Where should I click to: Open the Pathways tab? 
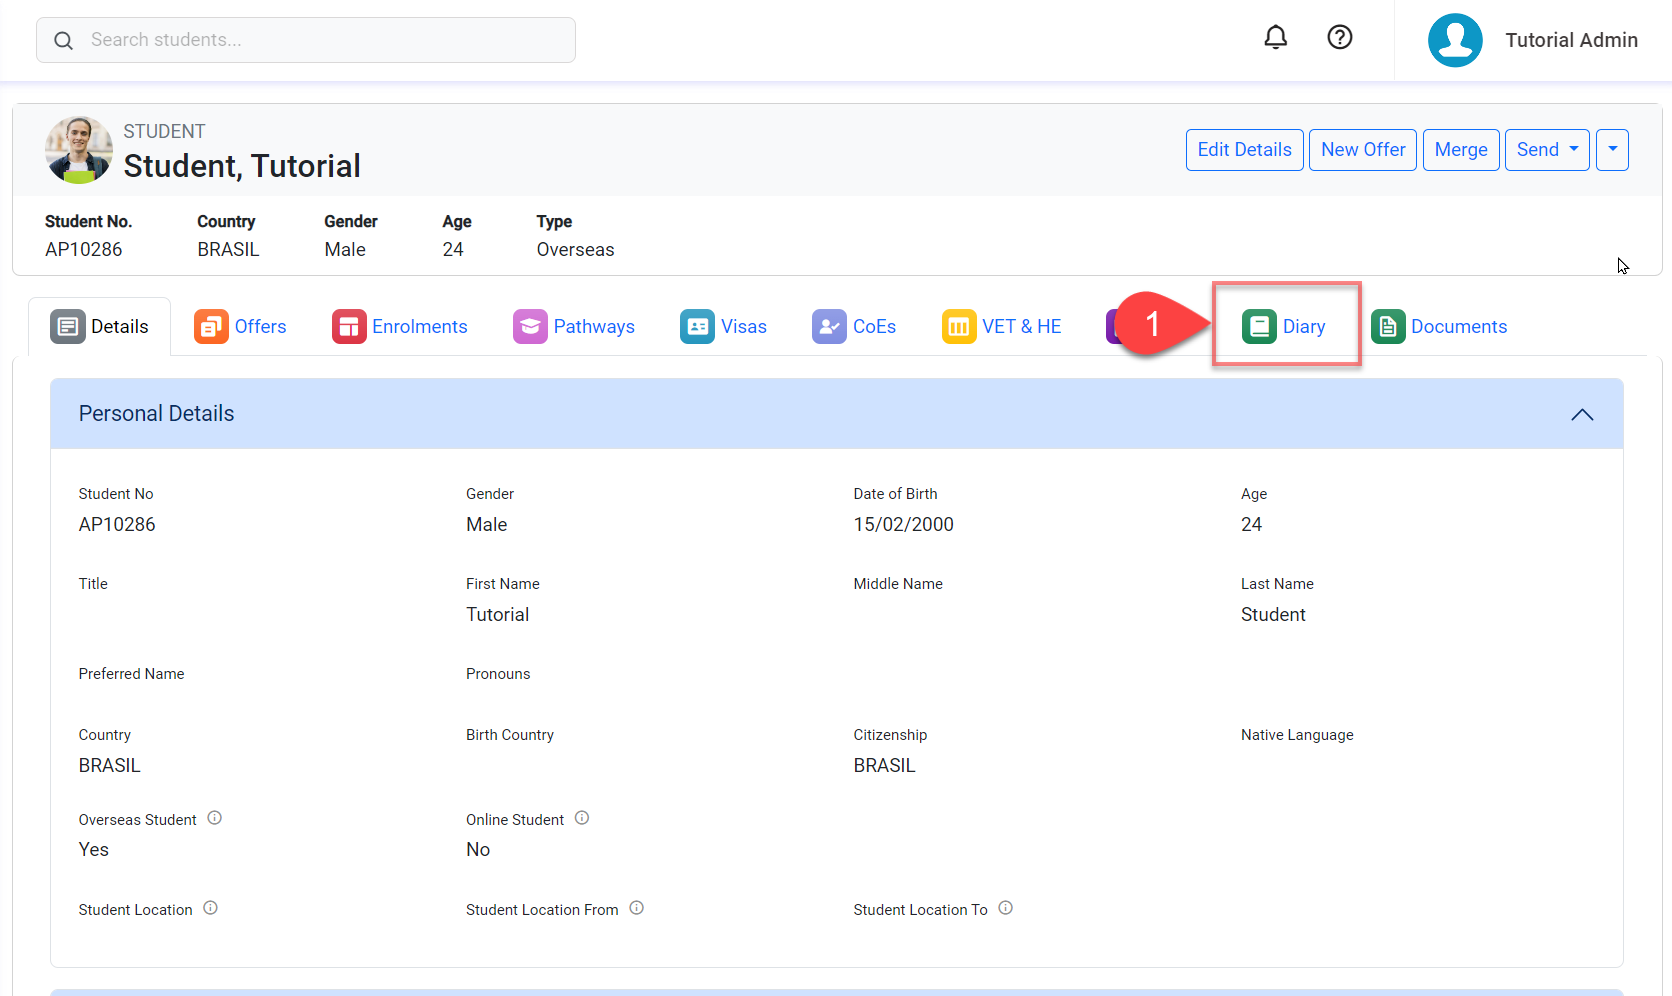[574, 327]
